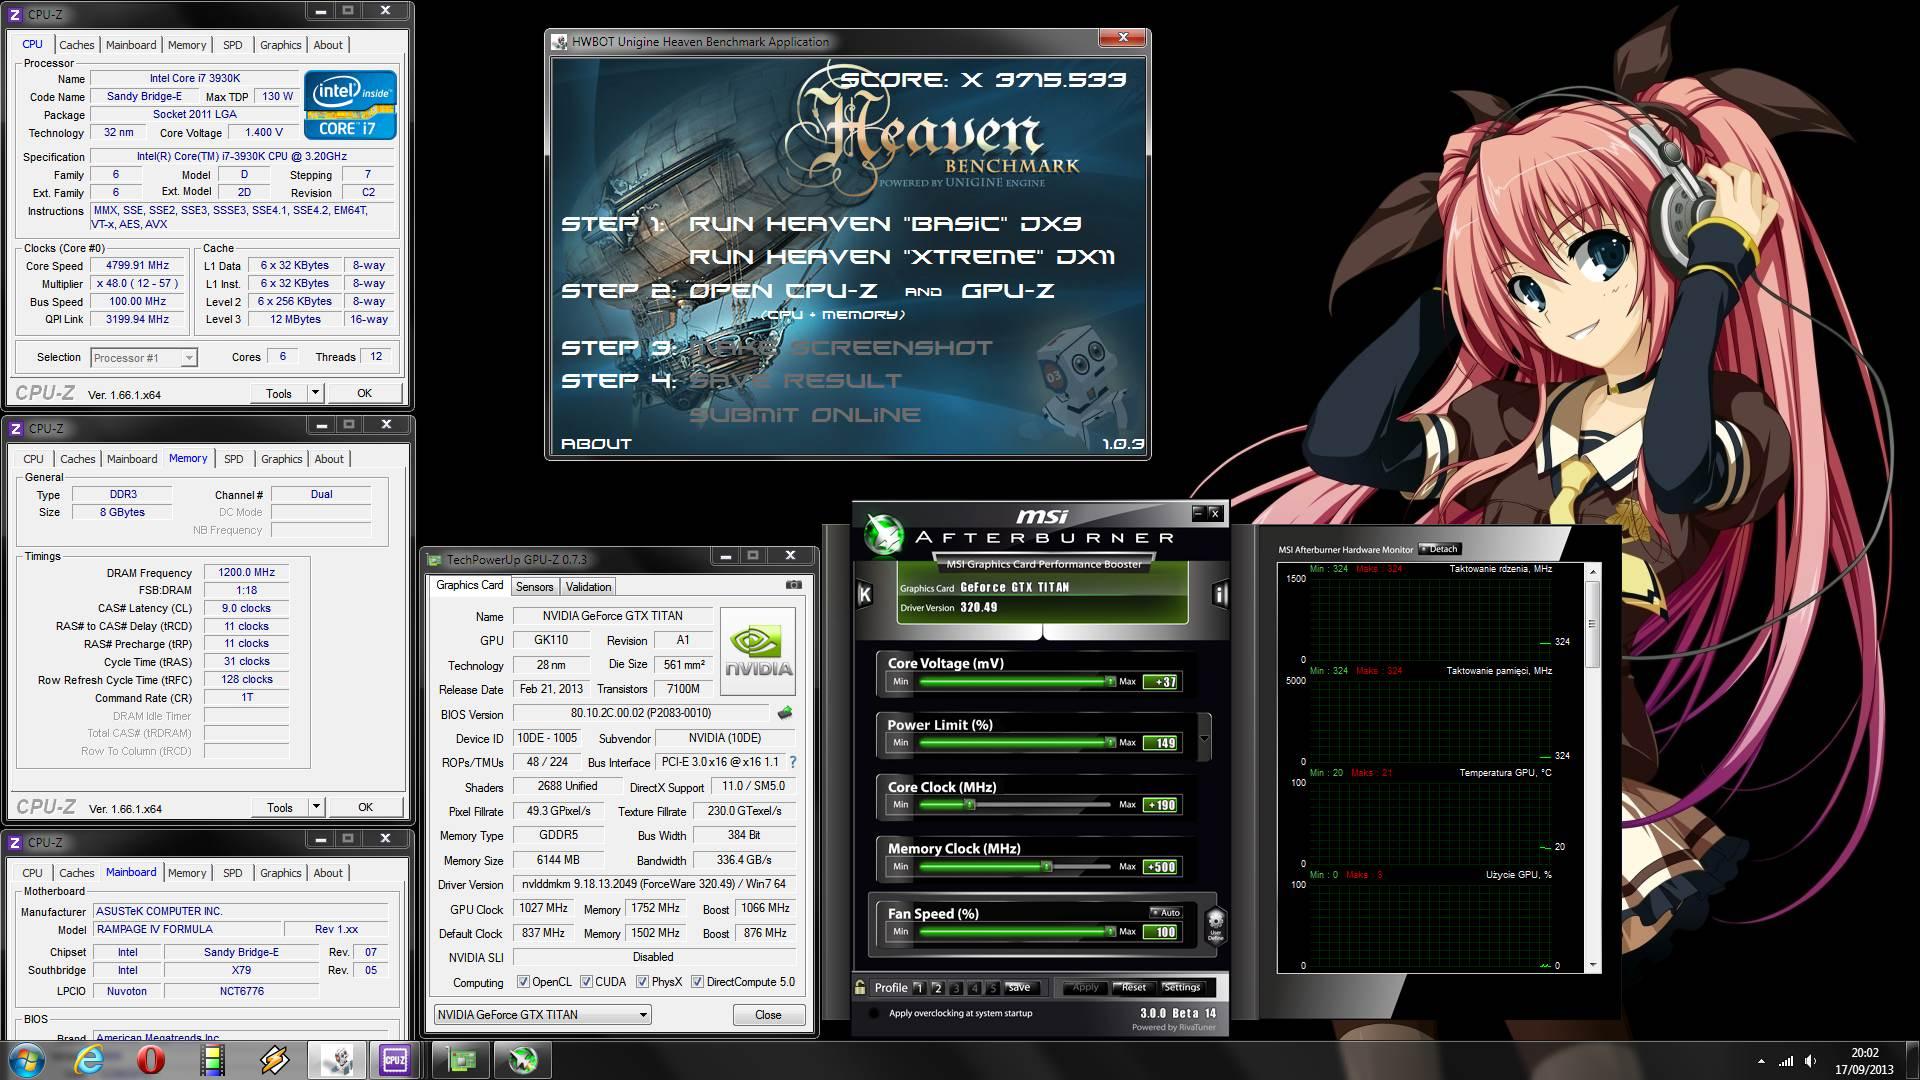The image size is (1920, 1080).
Task: Open SPD tab in Memory CPU-Z window
Action: click(234, 459)
